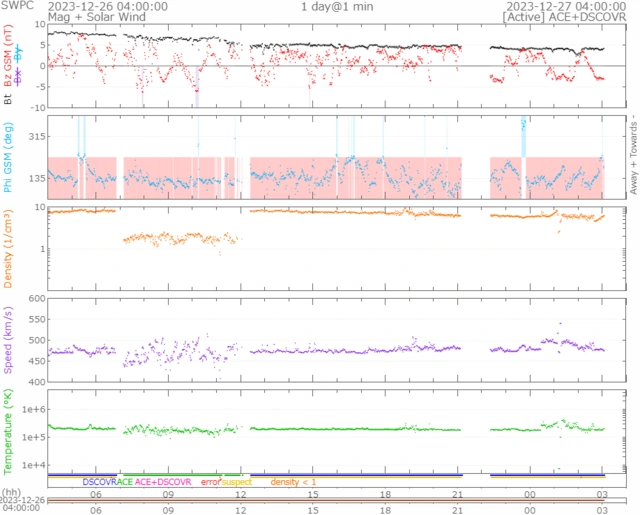Viewport: 640px width, 515px height.
Task: Click the Density (1/cm³) axis label
Action: coord(8,249)
